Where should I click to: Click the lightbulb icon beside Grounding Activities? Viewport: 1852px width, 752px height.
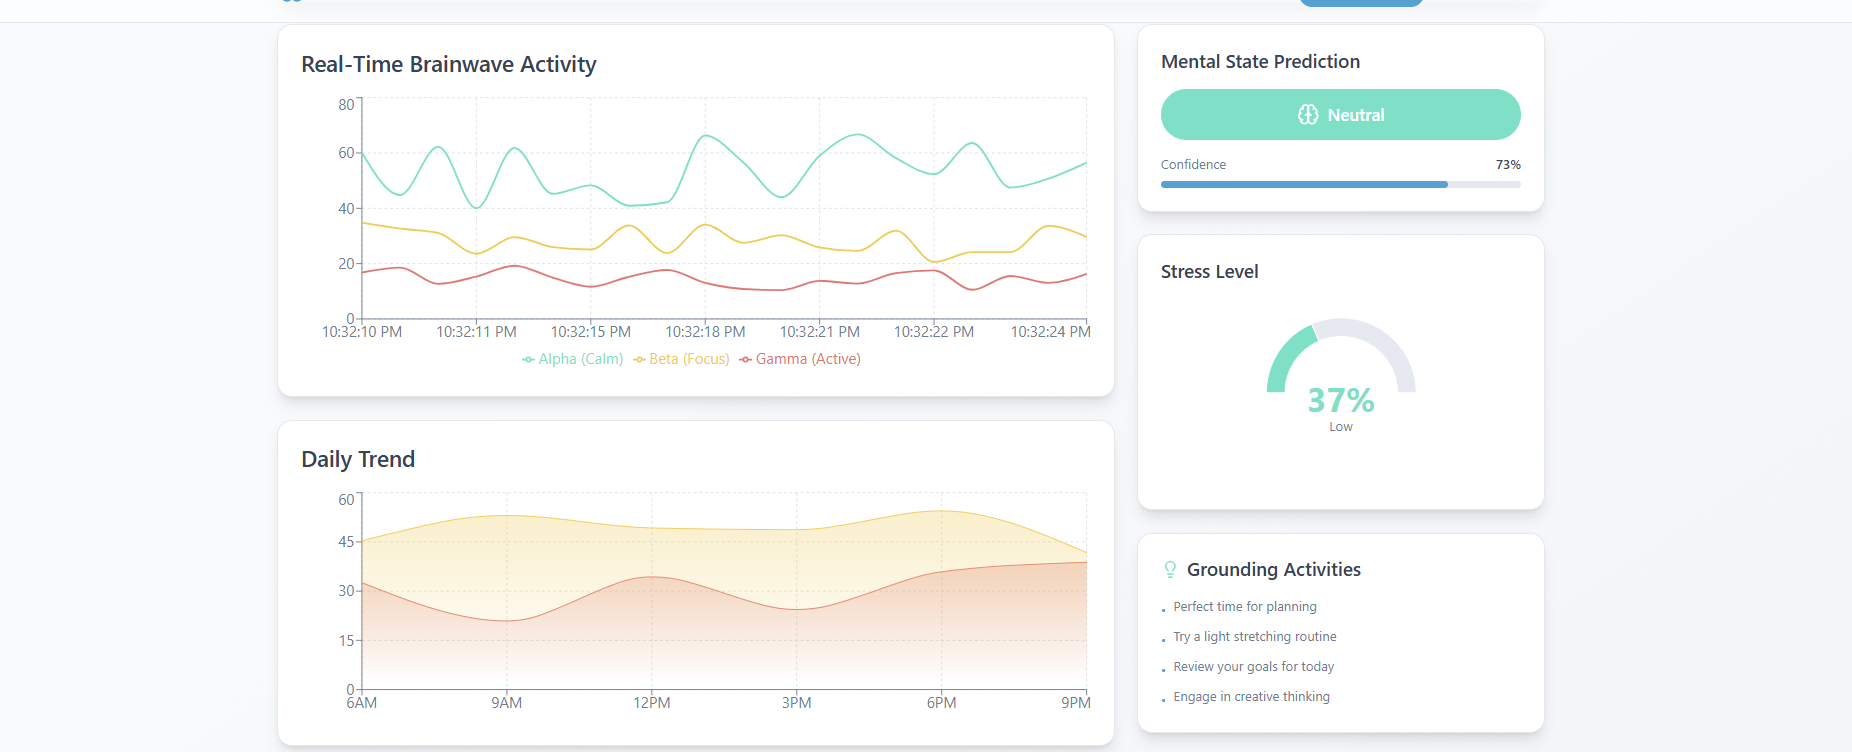pos(1170,569)
